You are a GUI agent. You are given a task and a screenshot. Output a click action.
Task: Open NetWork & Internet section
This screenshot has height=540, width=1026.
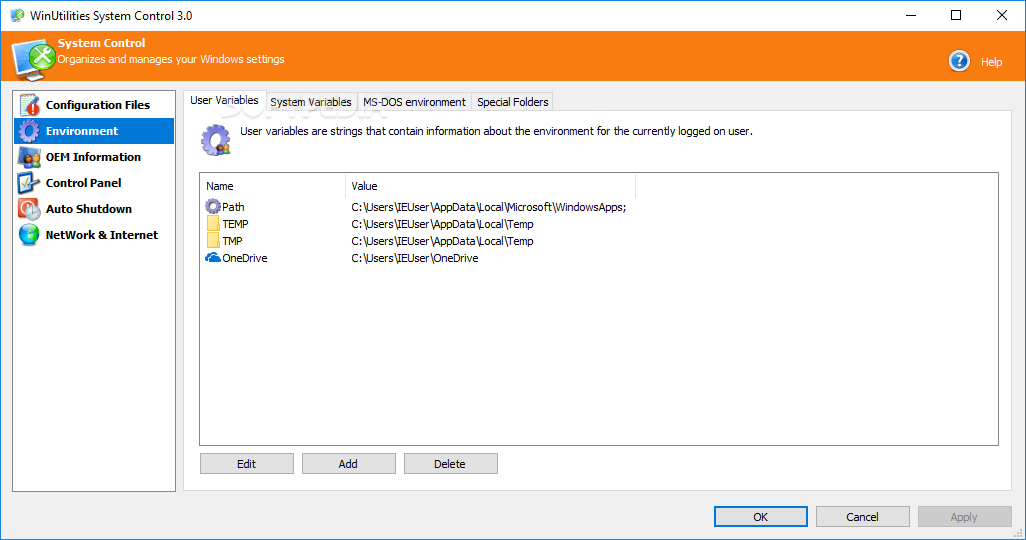point(94,235)
